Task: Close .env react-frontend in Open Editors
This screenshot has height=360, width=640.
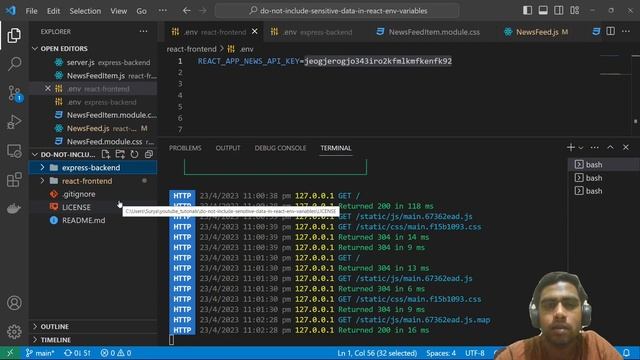Action: tap(48, 89)
